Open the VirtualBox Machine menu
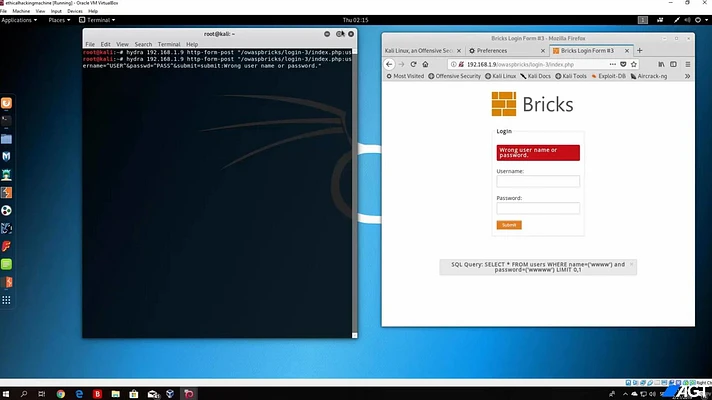 [x=21, y=11]
